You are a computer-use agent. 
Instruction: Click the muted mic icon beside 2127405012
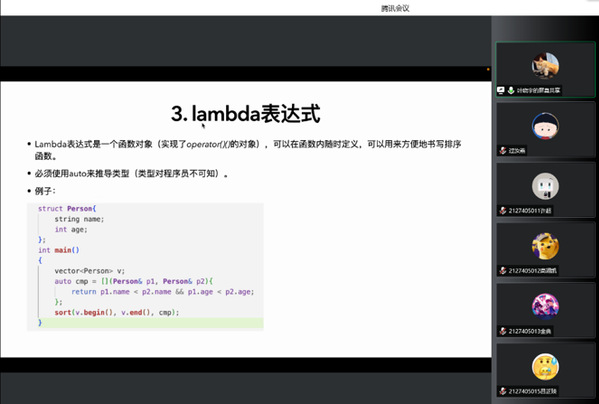click(503, 271)
